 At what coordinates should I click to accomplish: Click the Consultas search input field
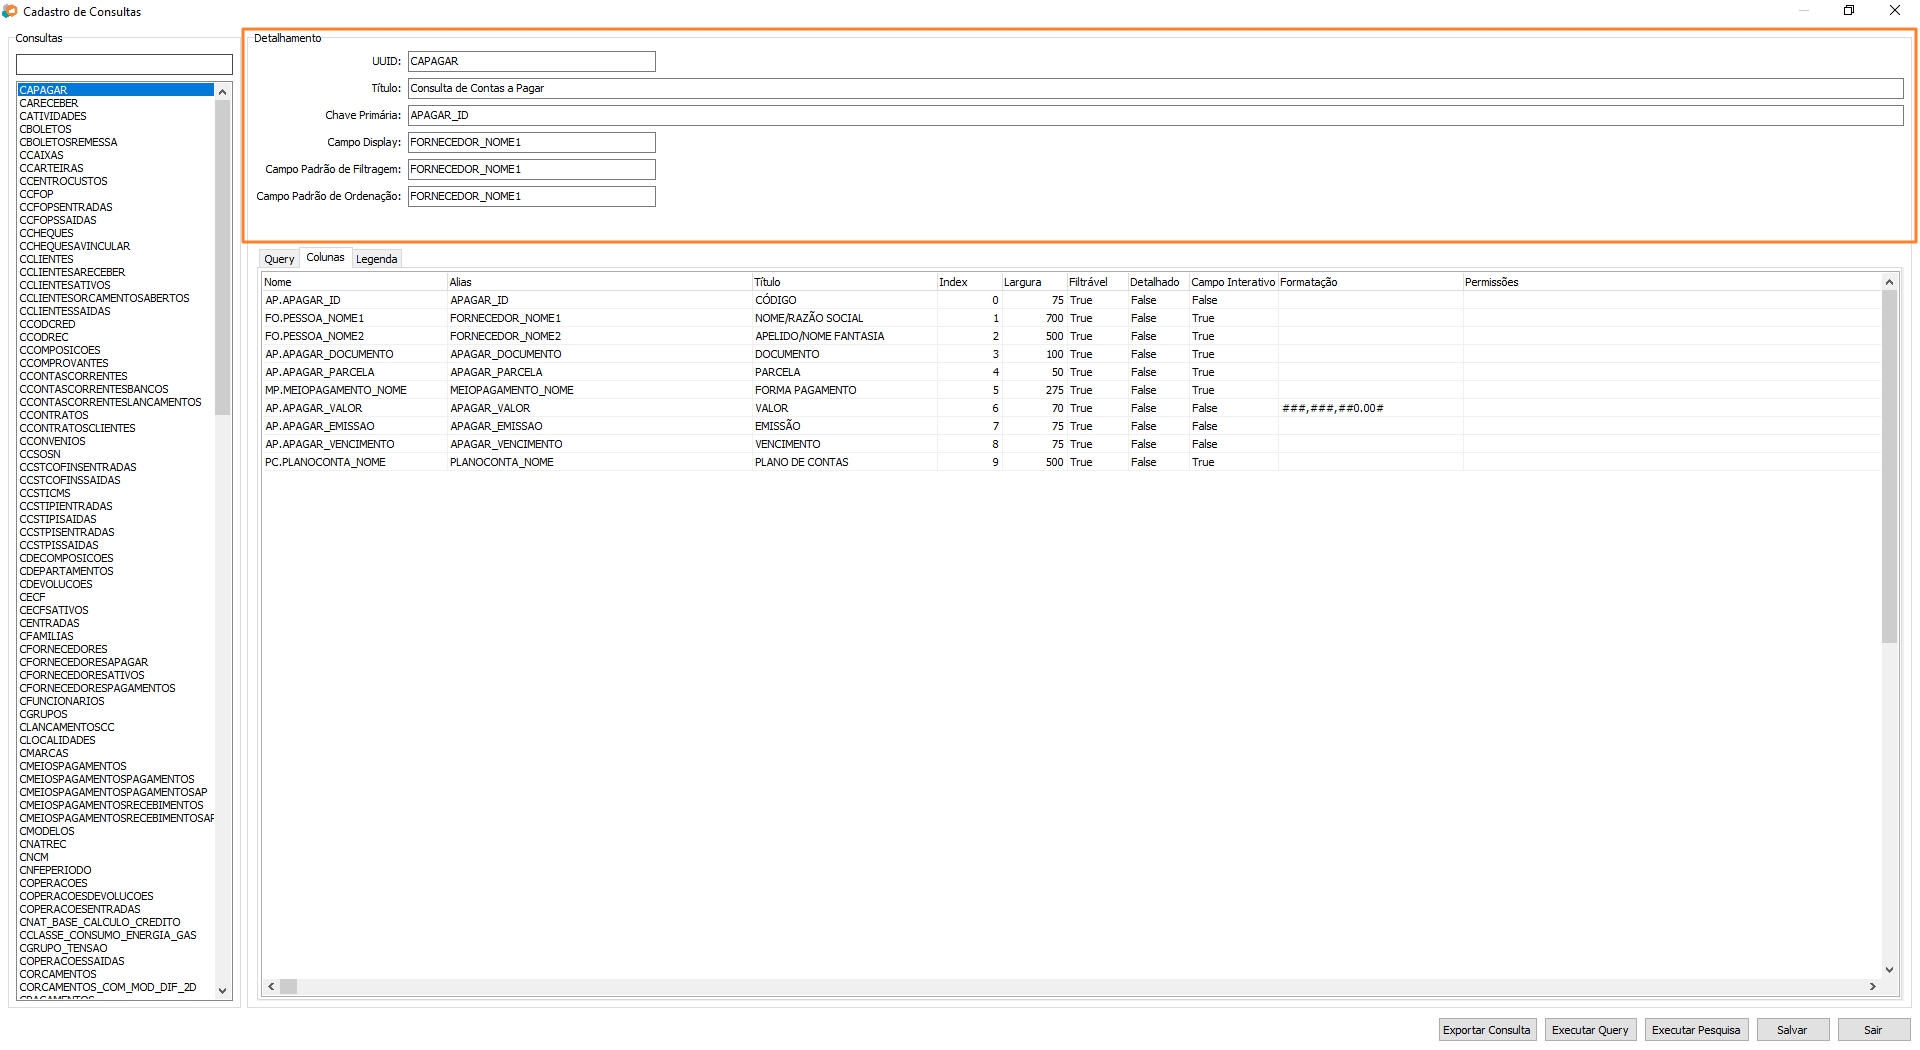point(124,65)
